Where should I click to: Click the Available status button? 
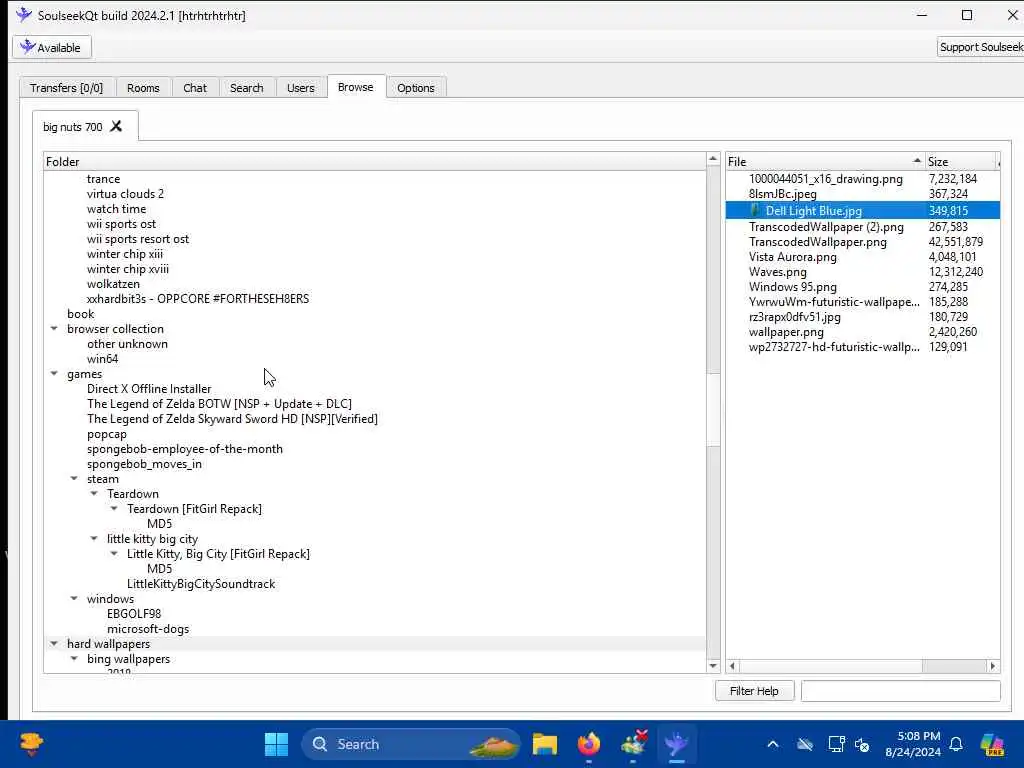pyautogui.click(x=52, y=47)
